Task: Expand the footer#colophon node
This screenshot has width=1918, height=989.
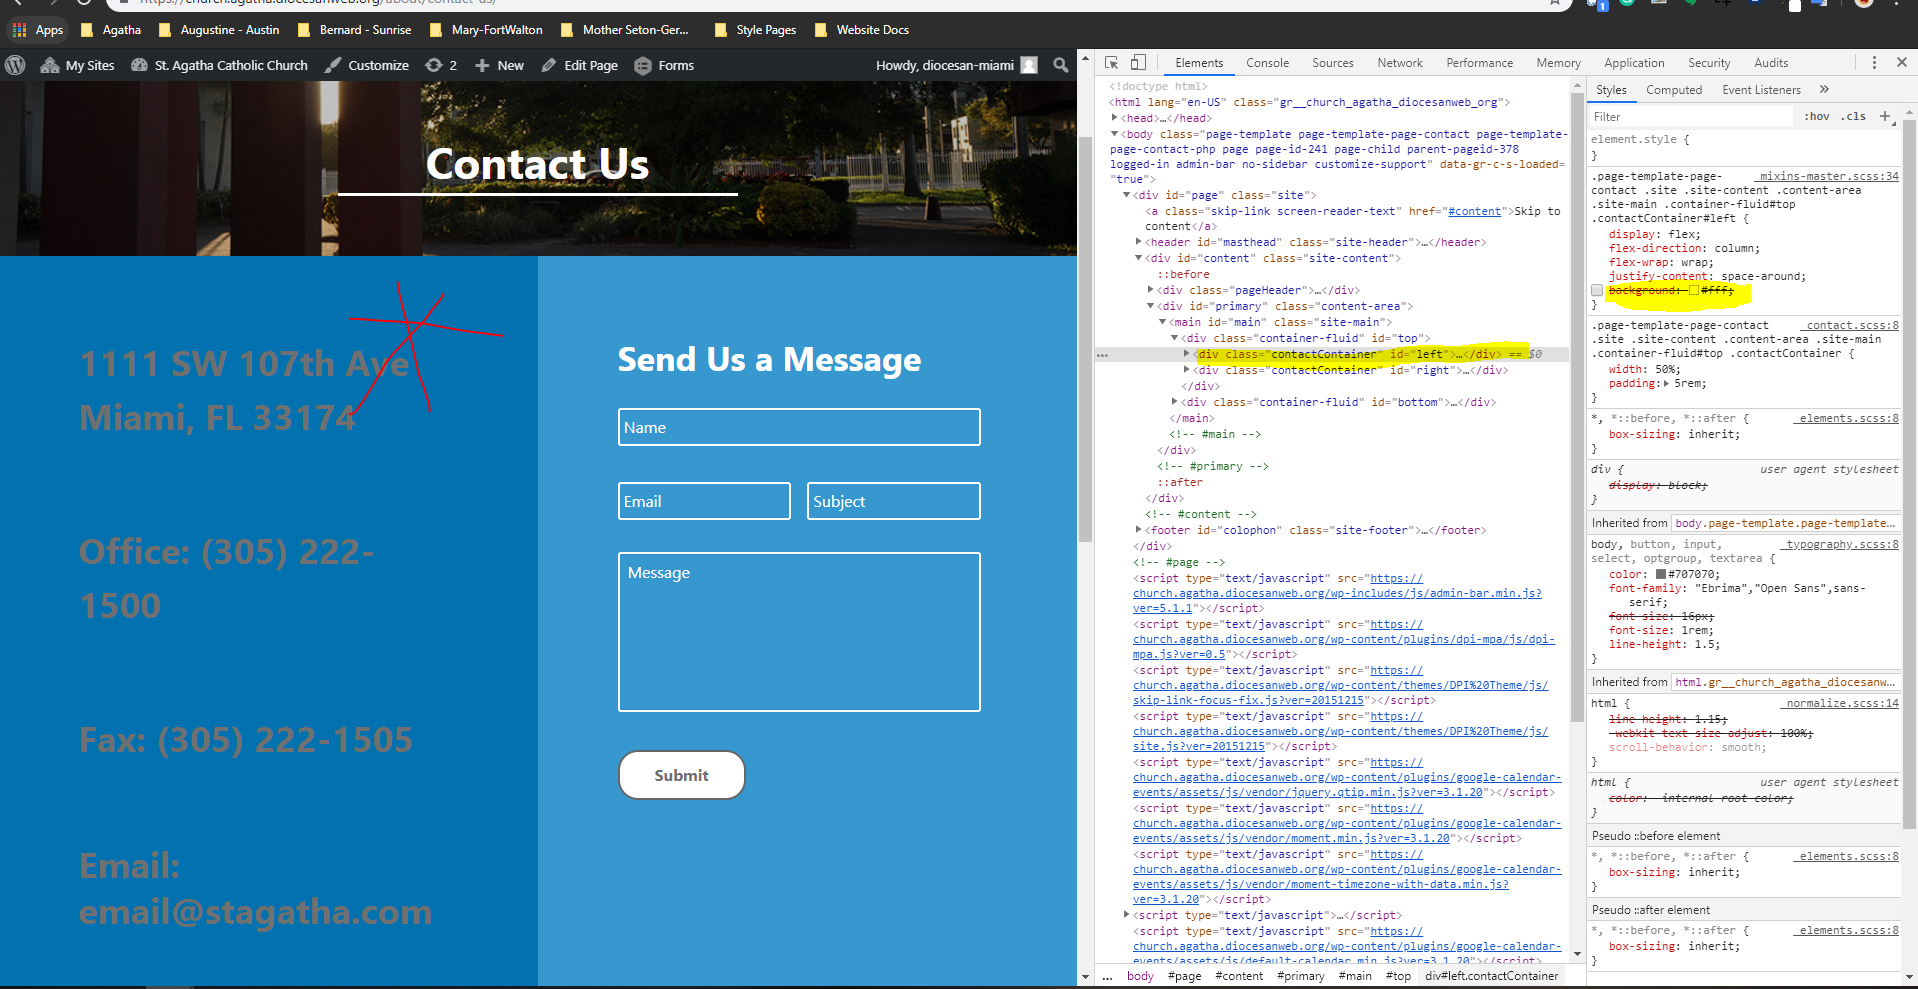Action: pyautogui.click(x=1139, y=530)
